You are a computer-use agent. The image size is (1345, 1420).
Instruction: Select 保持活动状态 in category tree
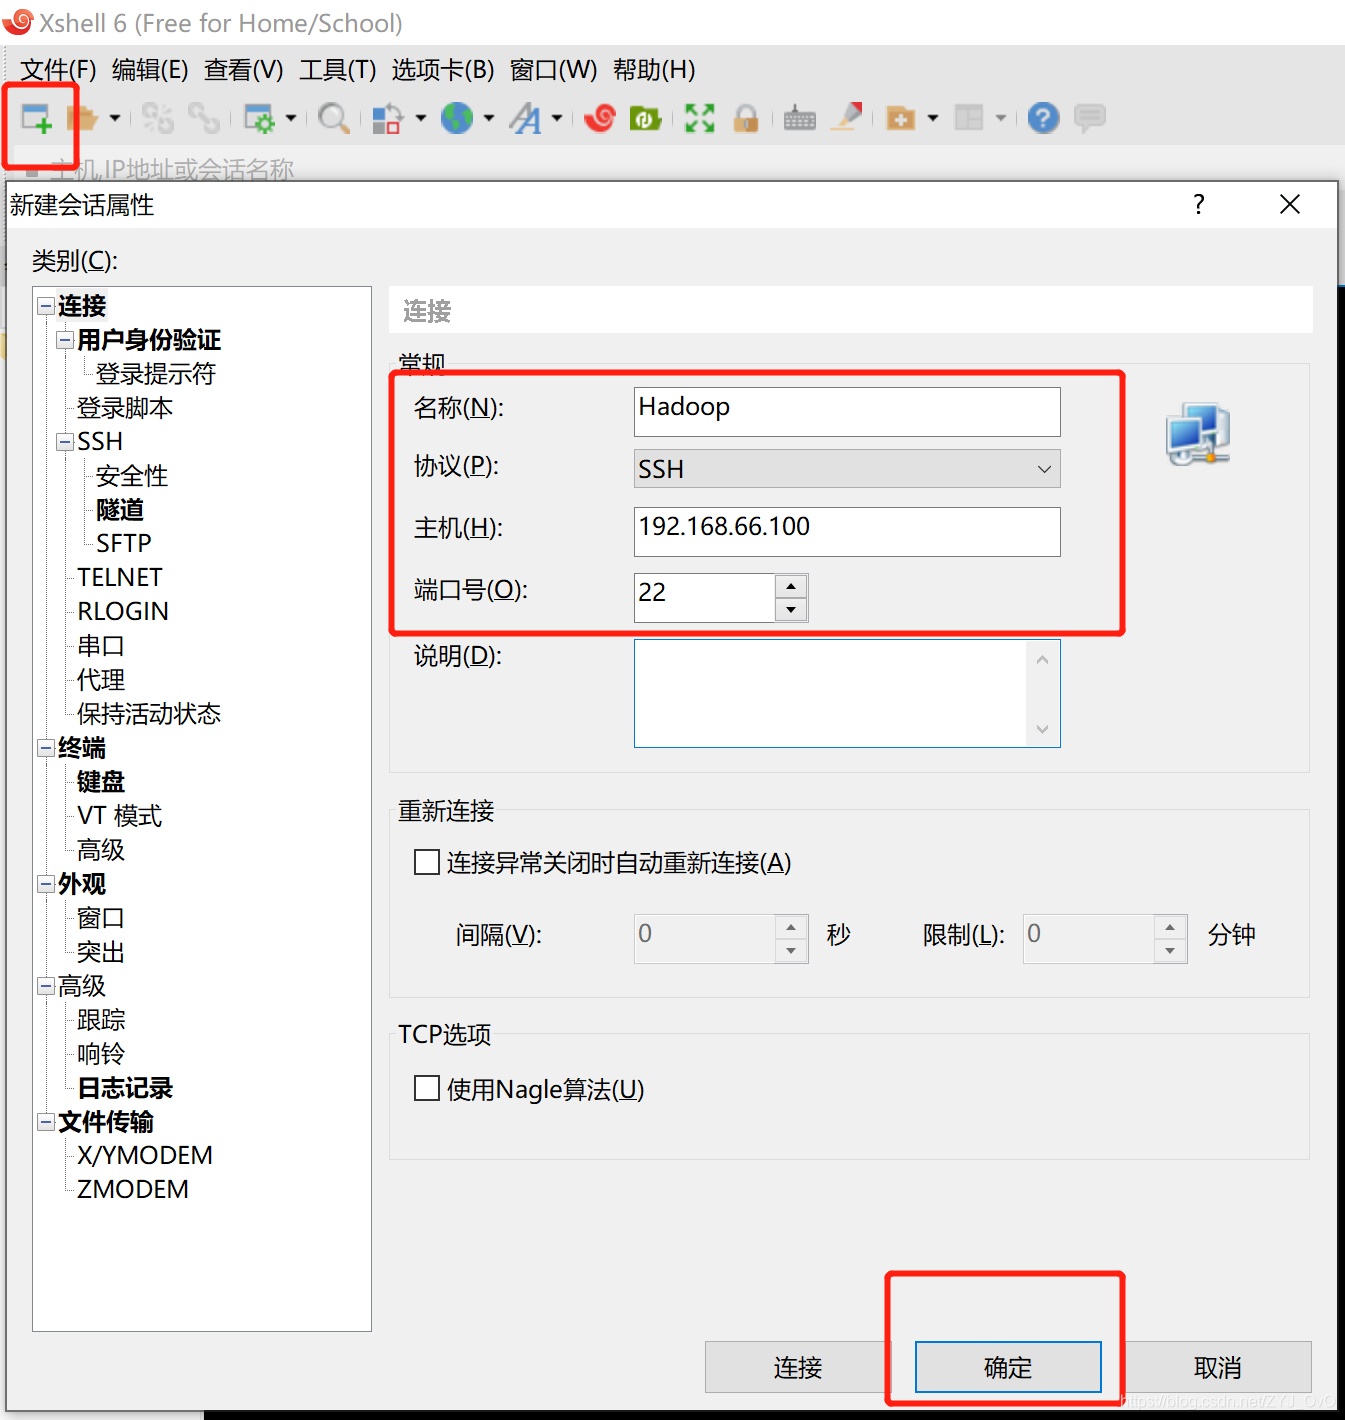pyautogui.click(x=149, y=714)
